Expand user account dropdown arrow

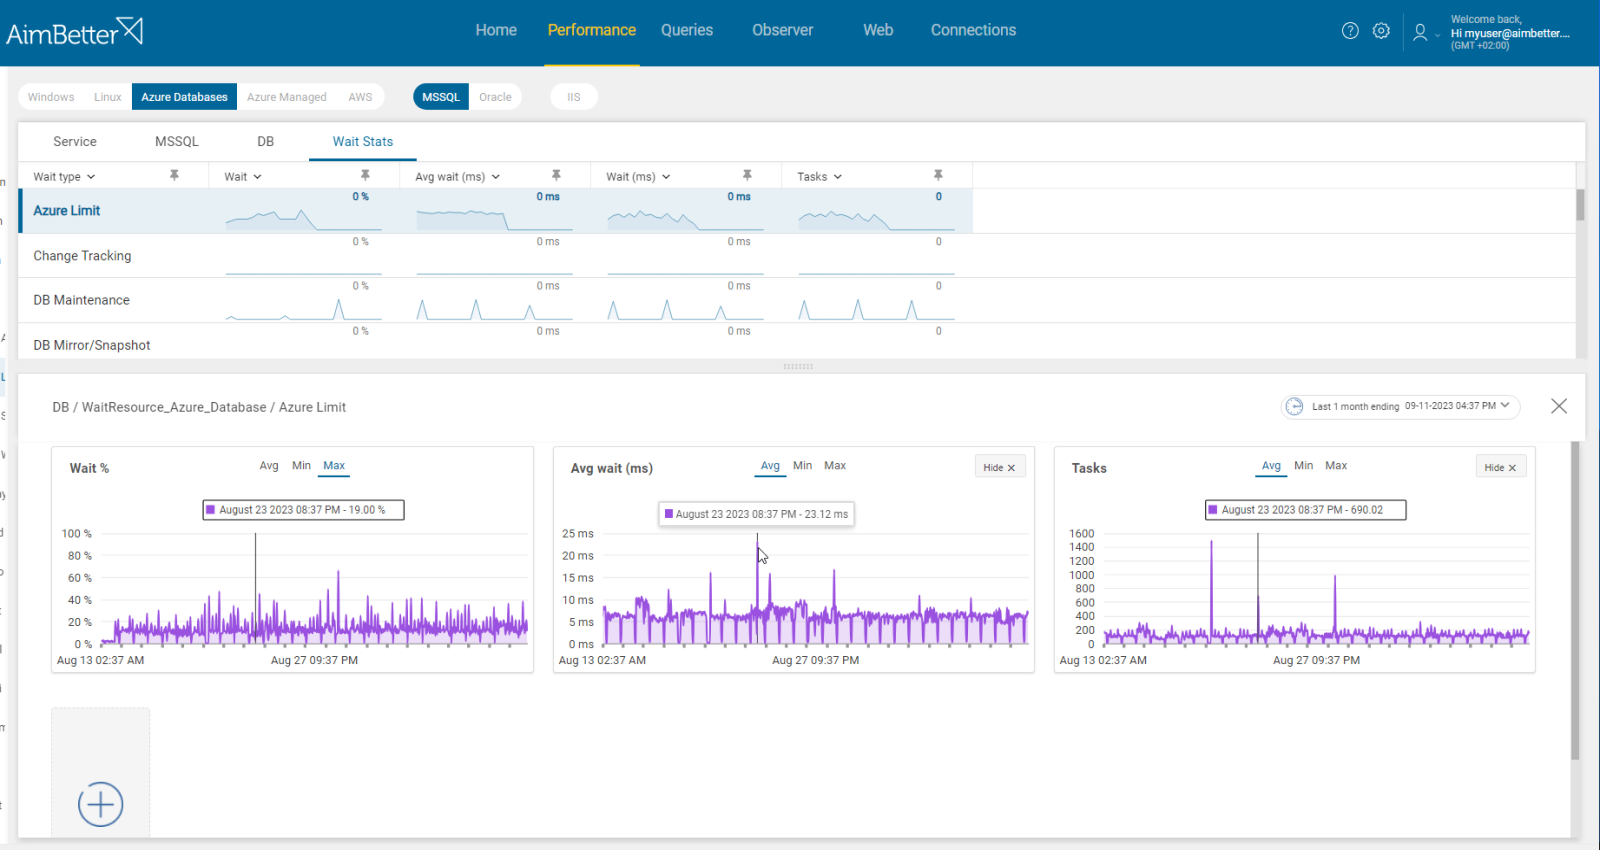coord(1438,35)
